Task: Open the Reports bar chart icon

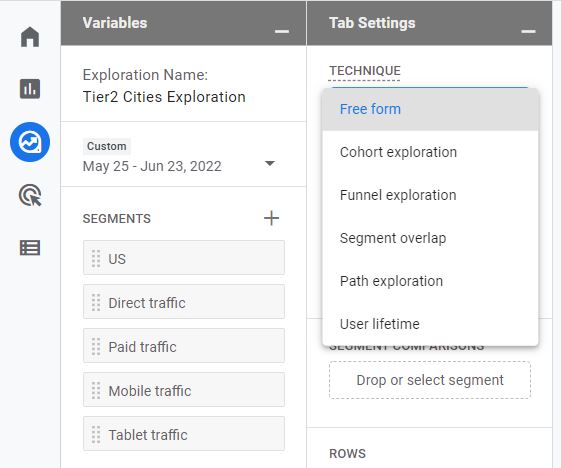Action: click(30, 89)
